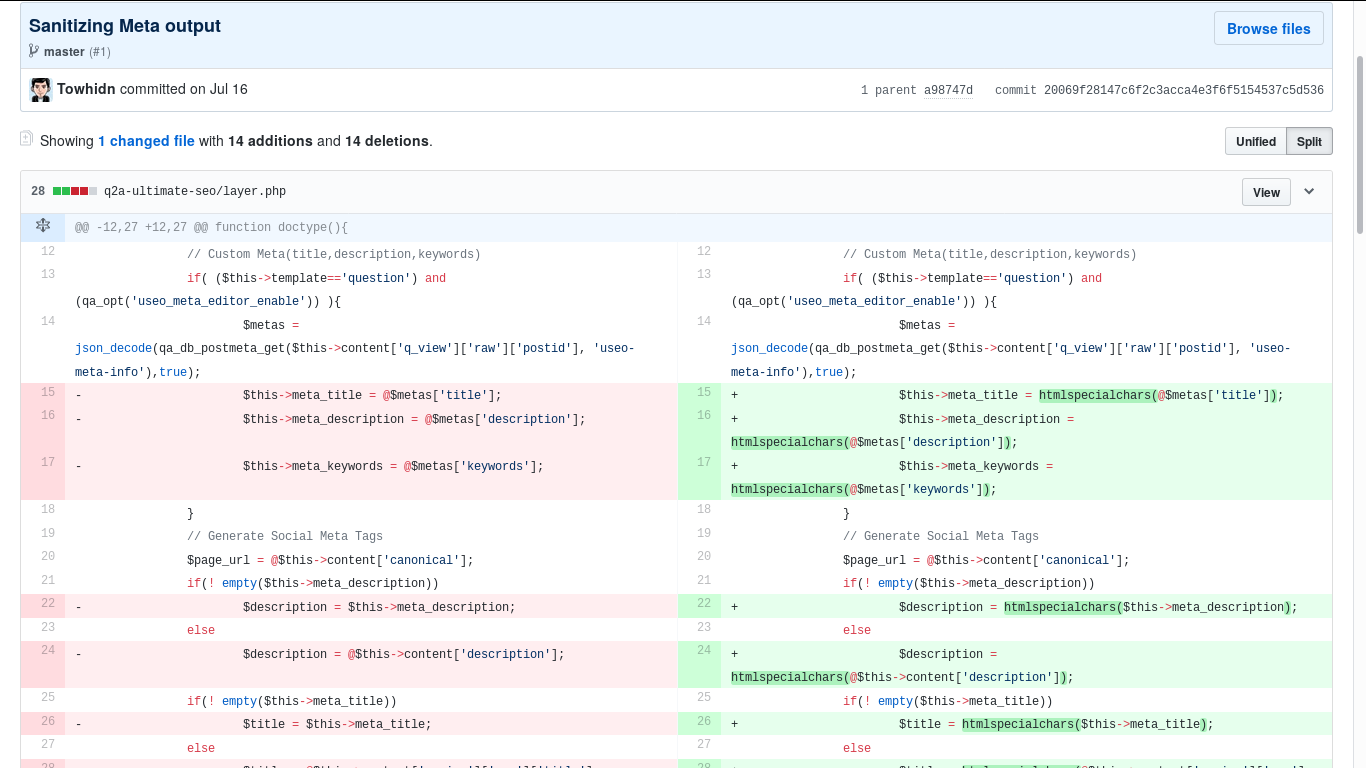View the layer.php file

[1266, 192]
